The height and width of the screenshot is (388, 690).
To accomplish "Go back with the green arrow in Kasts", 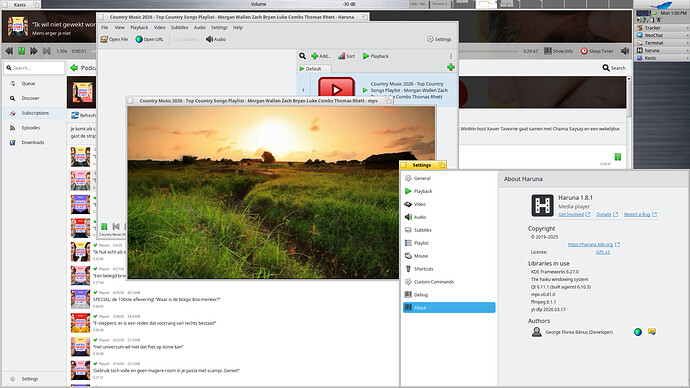I will 74,68.
